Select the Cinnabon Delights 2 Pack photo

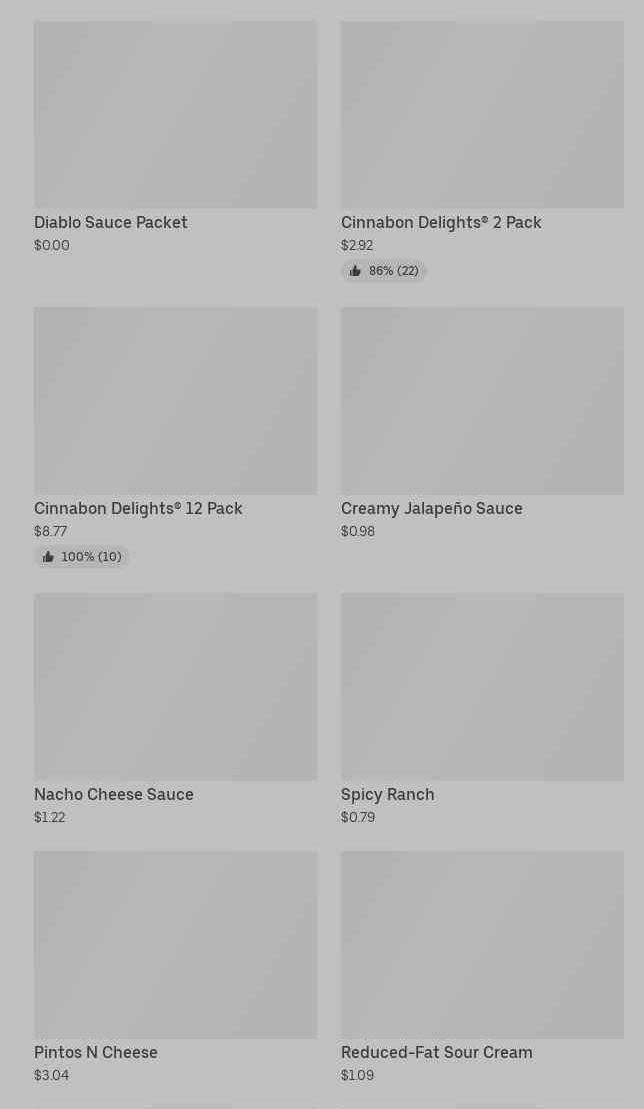click(x=482, y=115)
